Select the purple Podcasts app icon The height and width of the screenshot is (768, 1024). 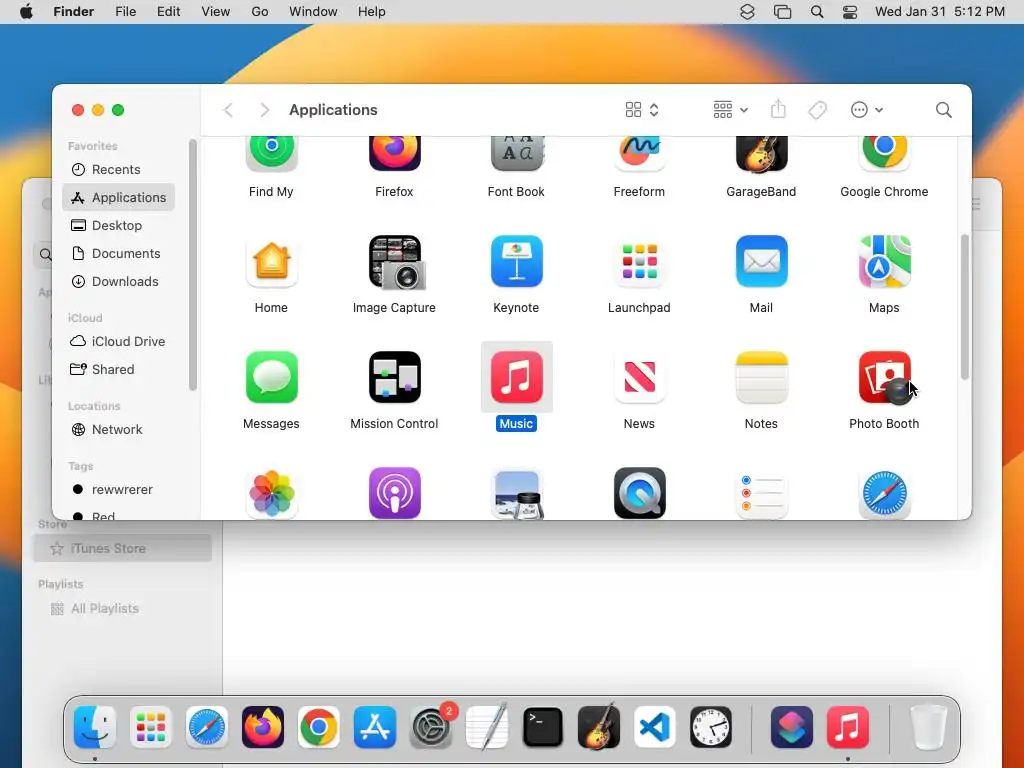point(394,493)
